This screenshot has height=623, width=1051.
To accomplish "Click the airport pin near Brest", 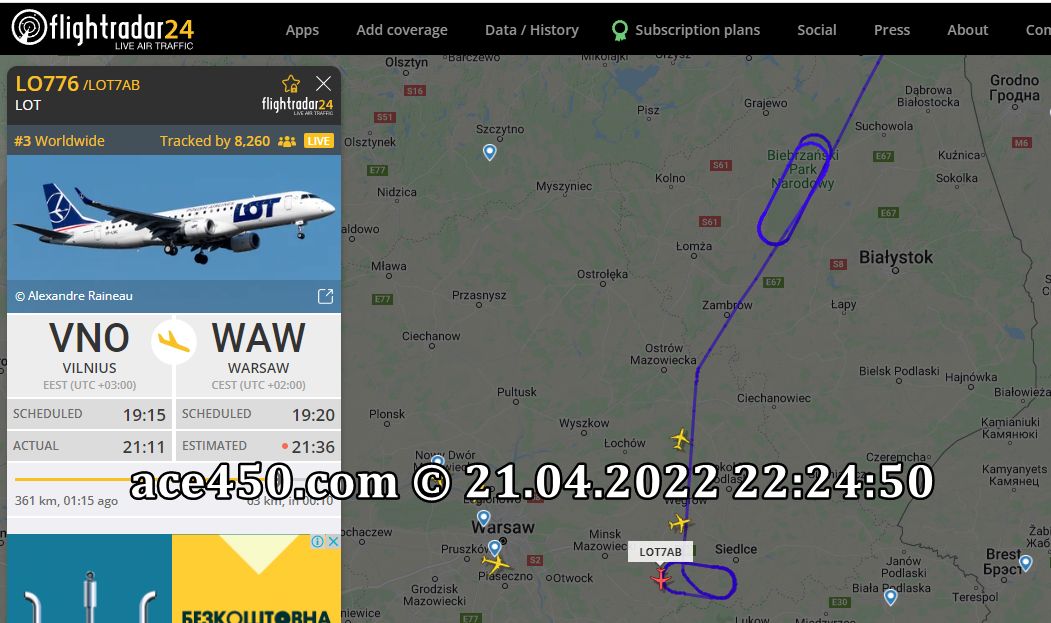I will click(x=1026, y=563).
